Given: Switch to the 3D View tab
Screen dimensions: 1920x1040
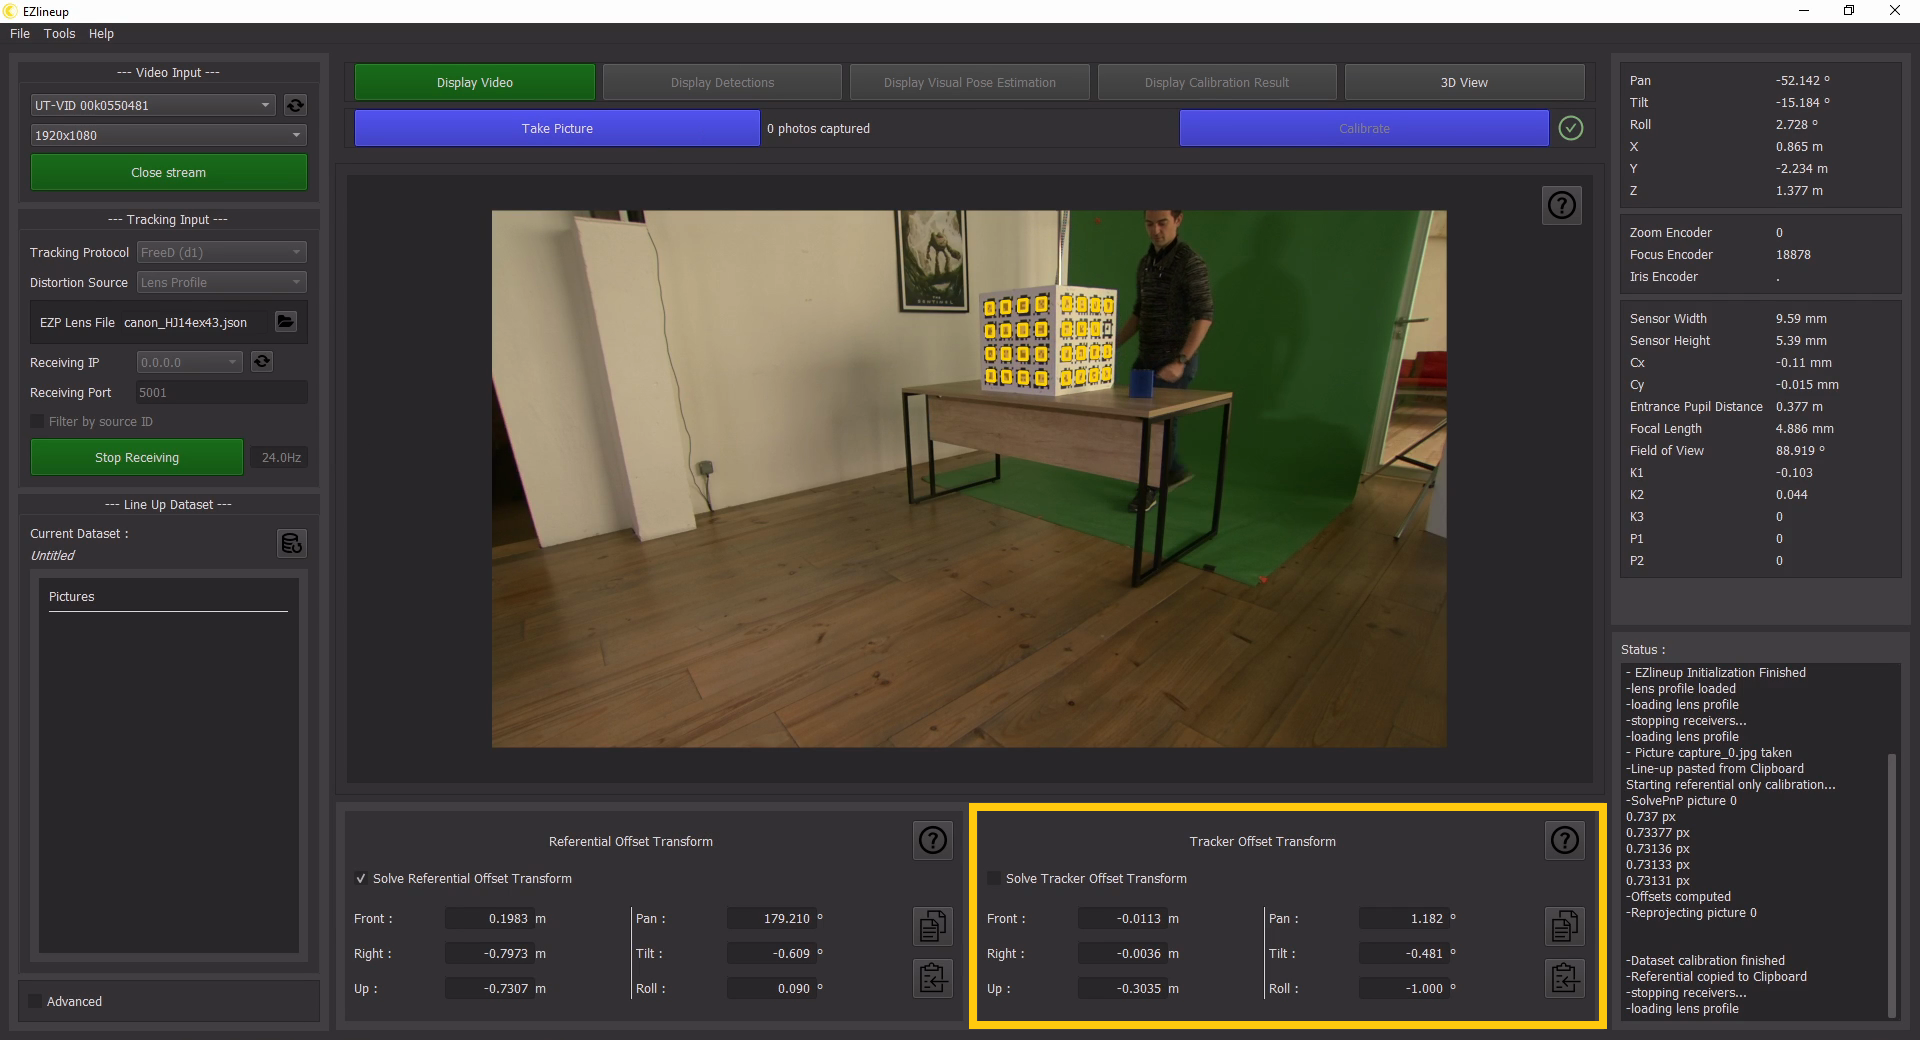Looking at the screenshot, I should [1464, 82].
